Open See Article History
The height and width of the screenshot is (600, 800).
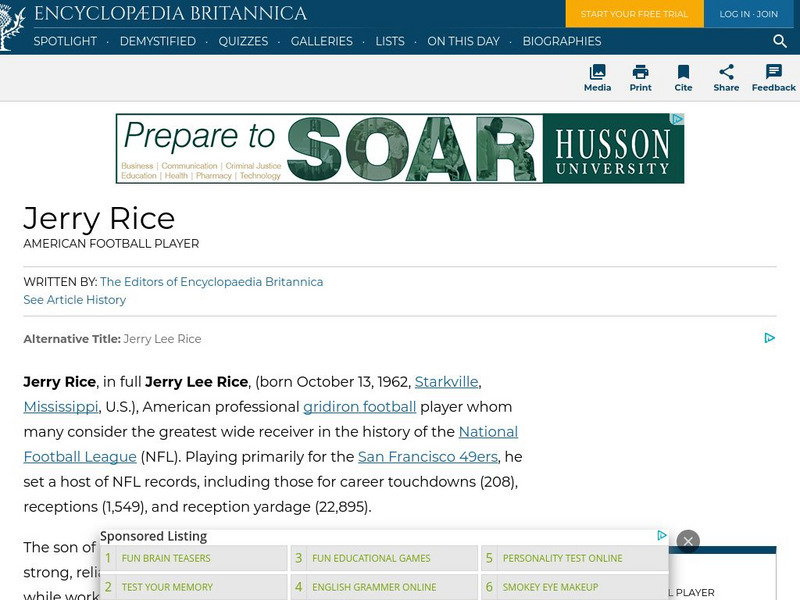[74, 299]
